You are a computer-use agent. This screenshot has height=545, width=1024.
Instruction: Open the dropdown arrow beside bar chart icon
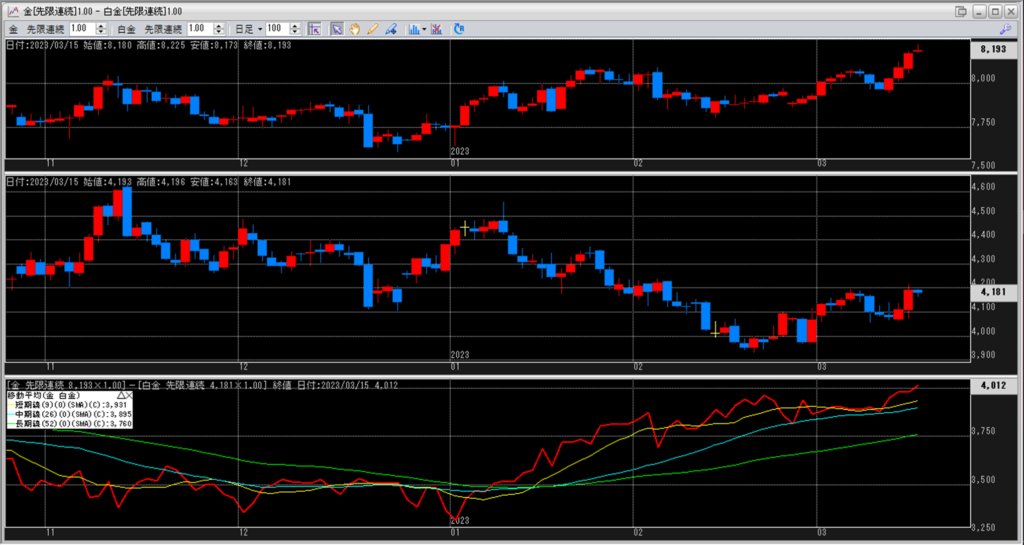tap(424, 29)
